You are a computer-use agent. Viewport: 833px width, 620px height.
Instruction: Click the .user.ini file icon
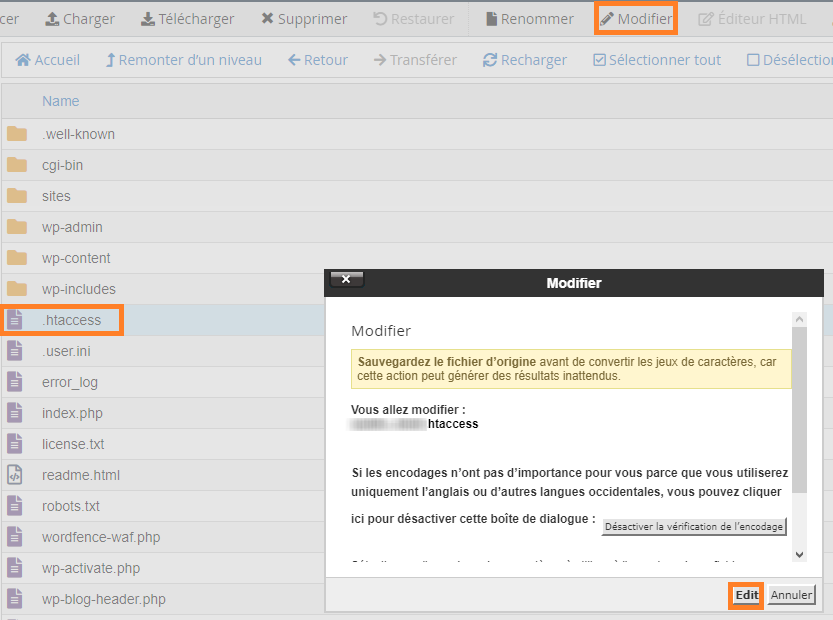point(15,351)
